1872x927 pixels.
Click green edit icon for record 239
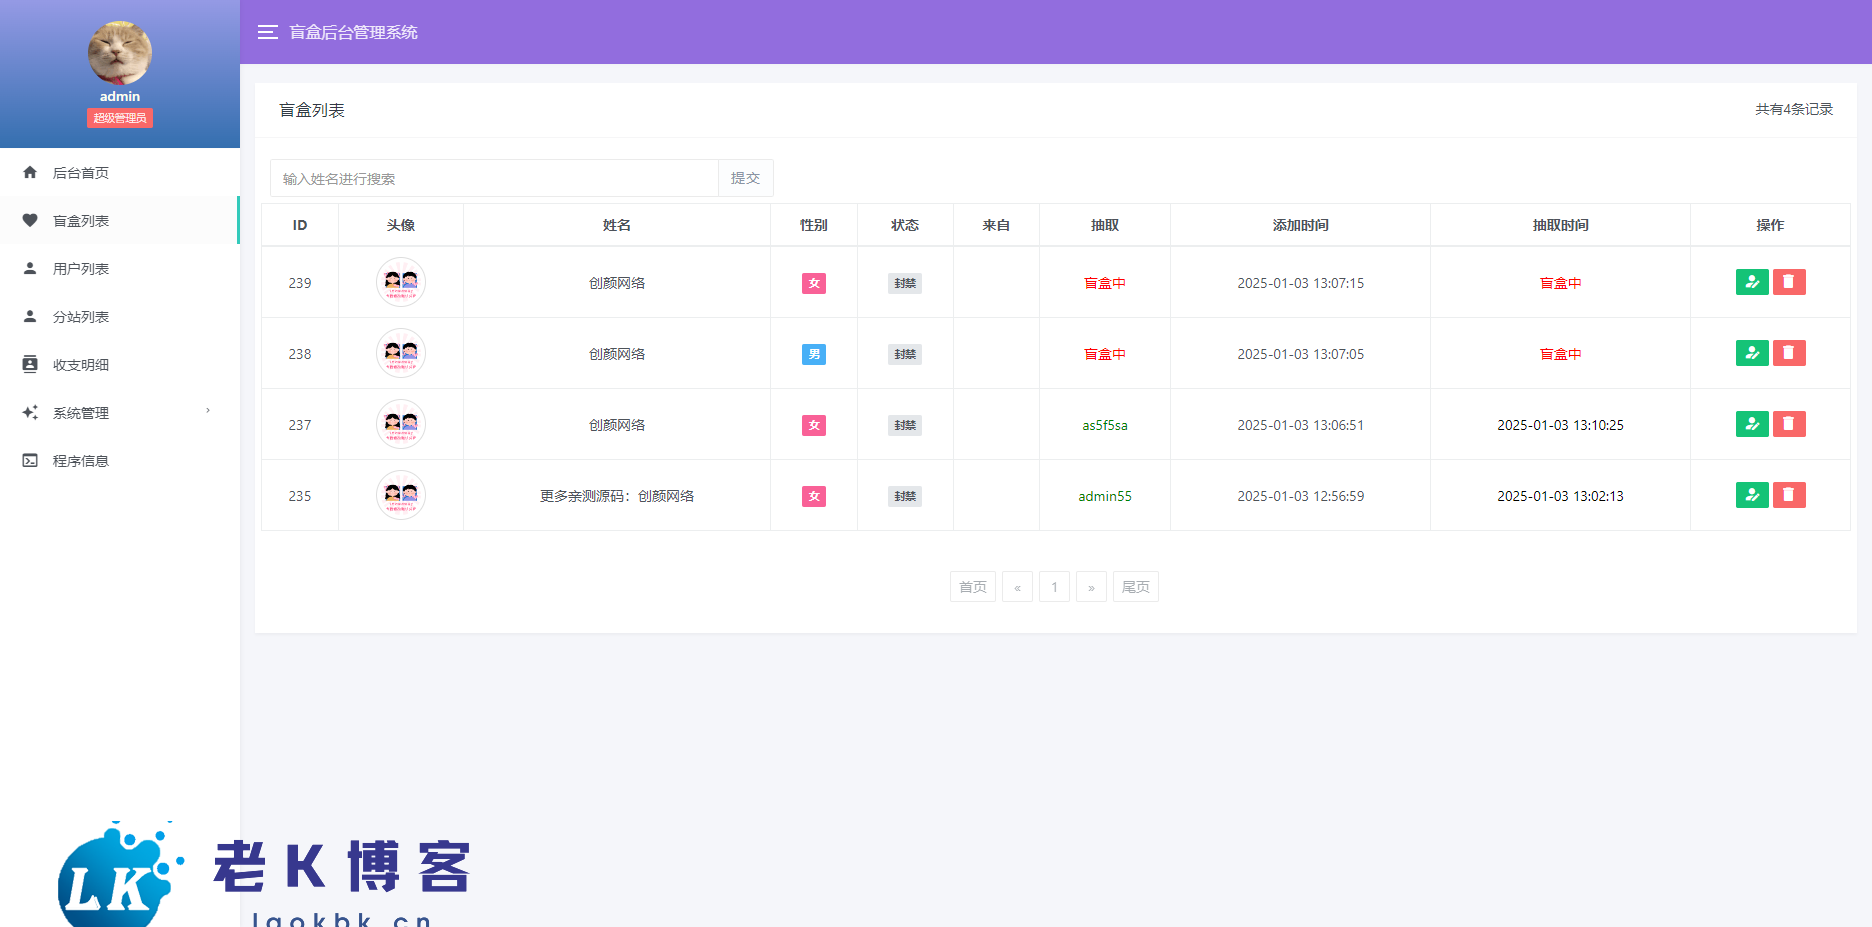coord(1752,282)
